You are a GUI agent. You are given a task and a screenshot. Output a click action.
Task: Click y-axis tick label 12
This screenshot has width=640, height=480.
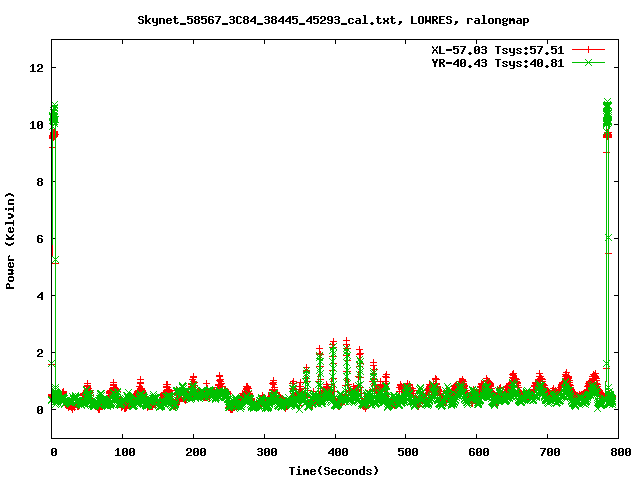36,68
